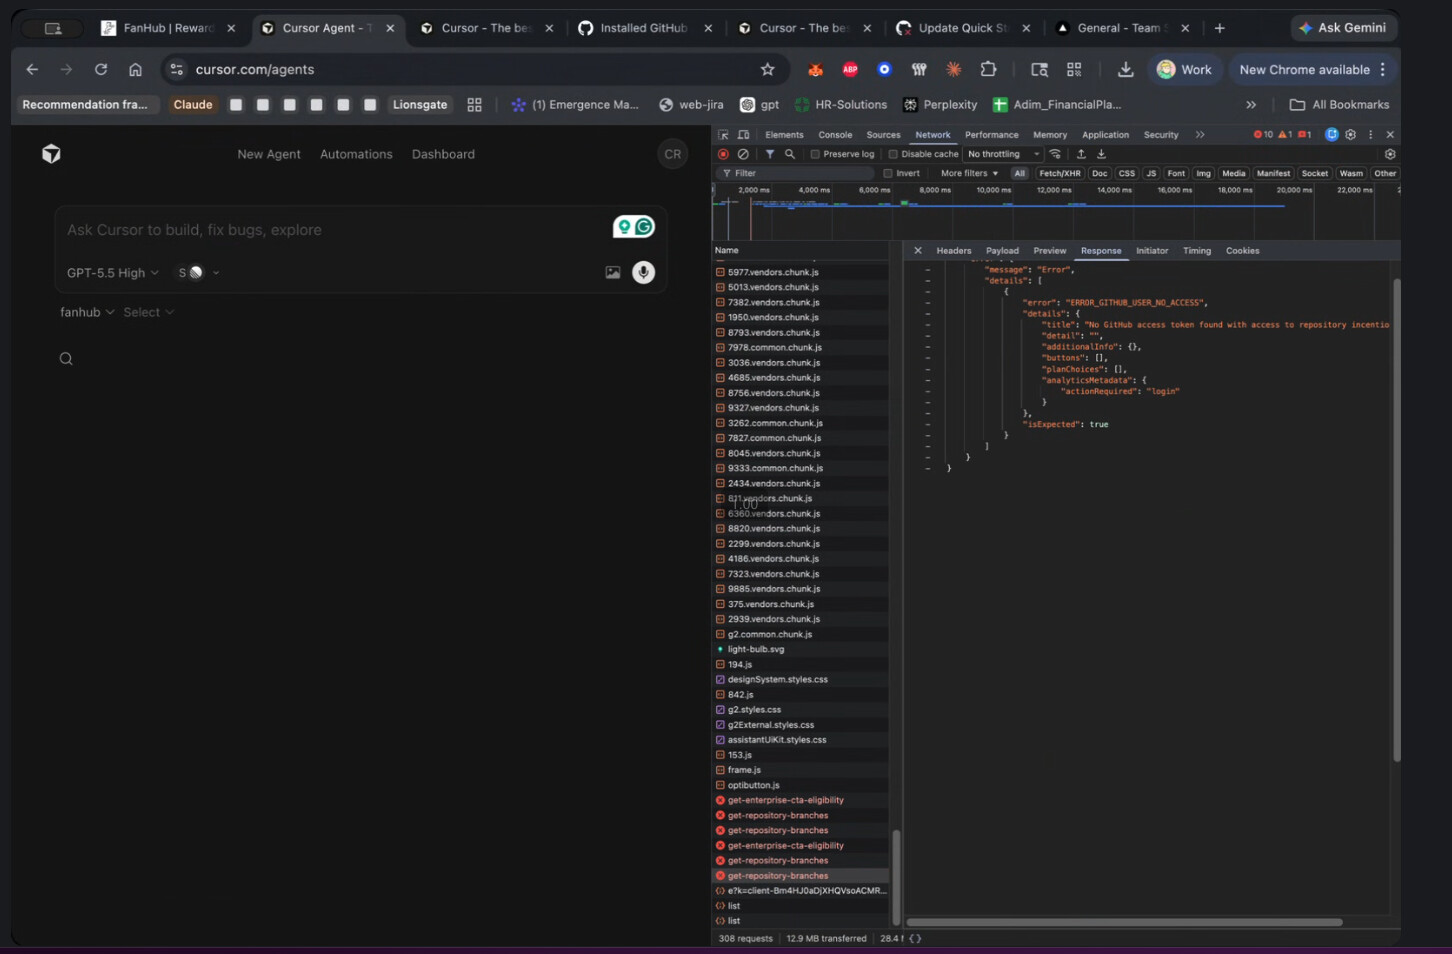Open the Headers tab of request
This screenshot has width=1452, height=954.
(x=953, y=251)
